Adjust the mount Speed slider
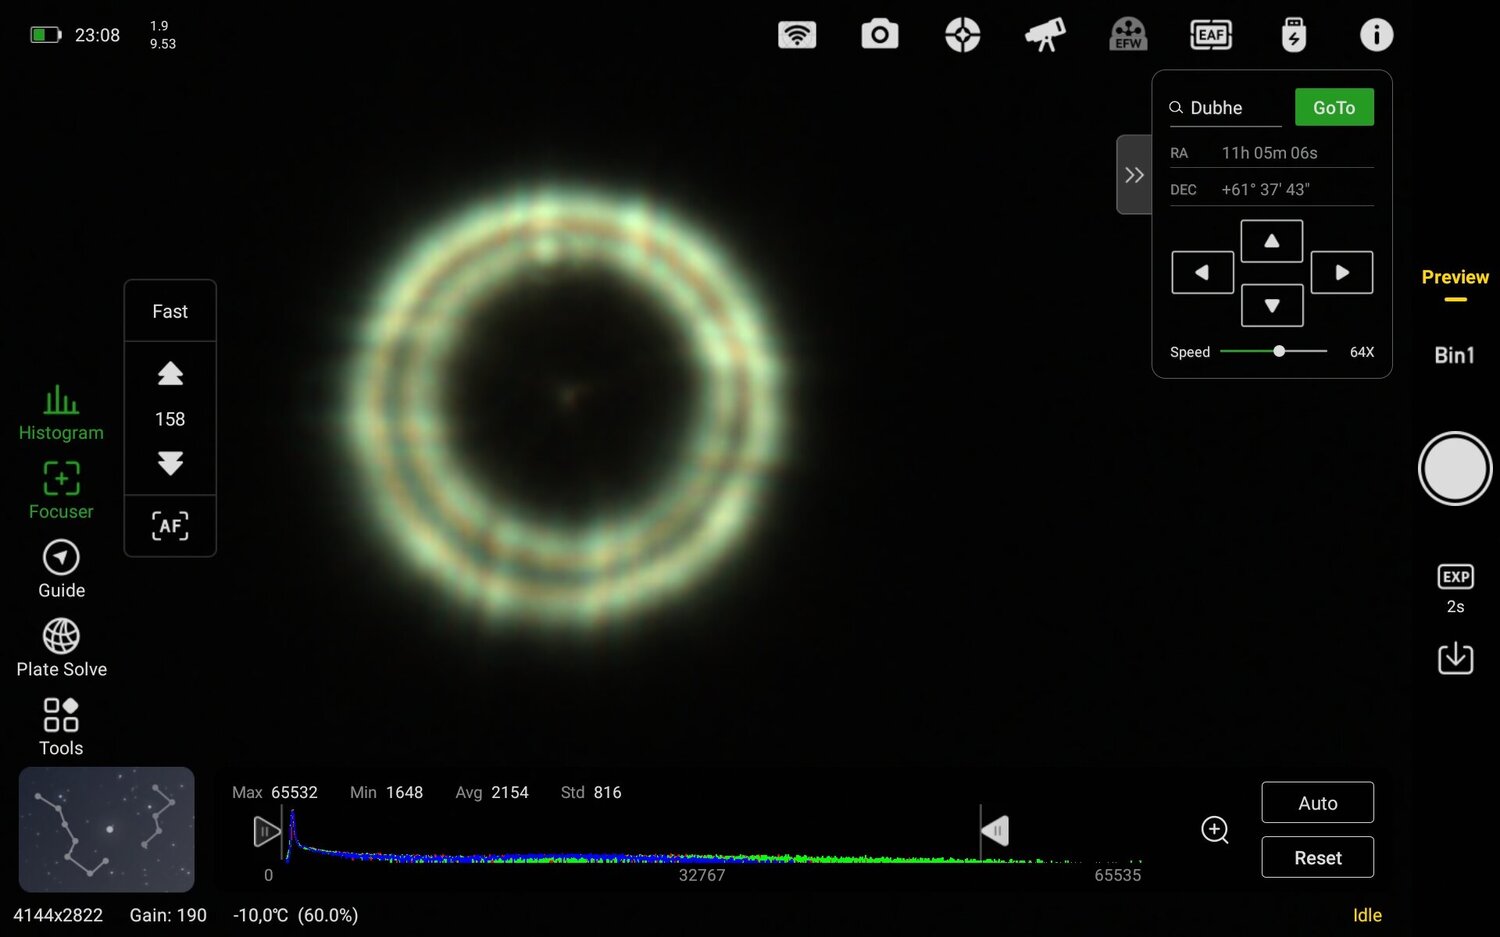 [1278, 351]
